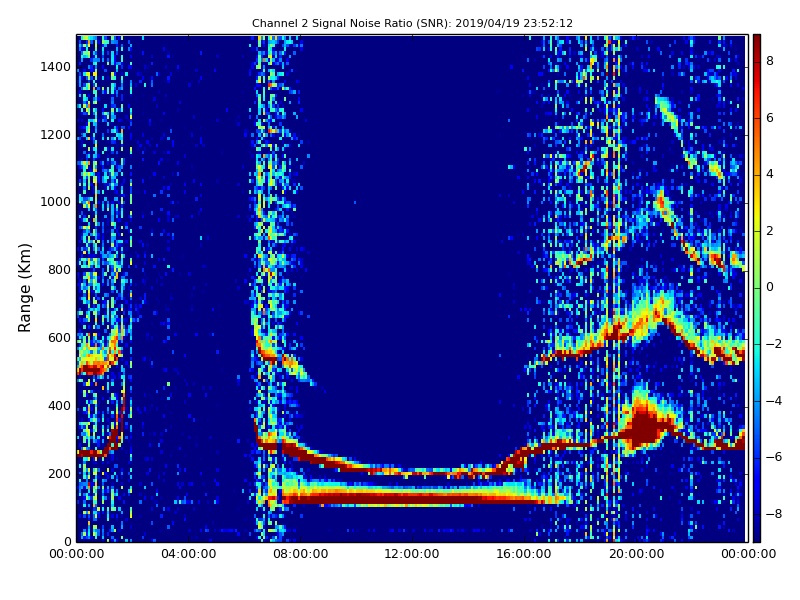800x600 pixels.
Task: Click the strong red echo blob near 20:00
Action: tap(645, 428)
